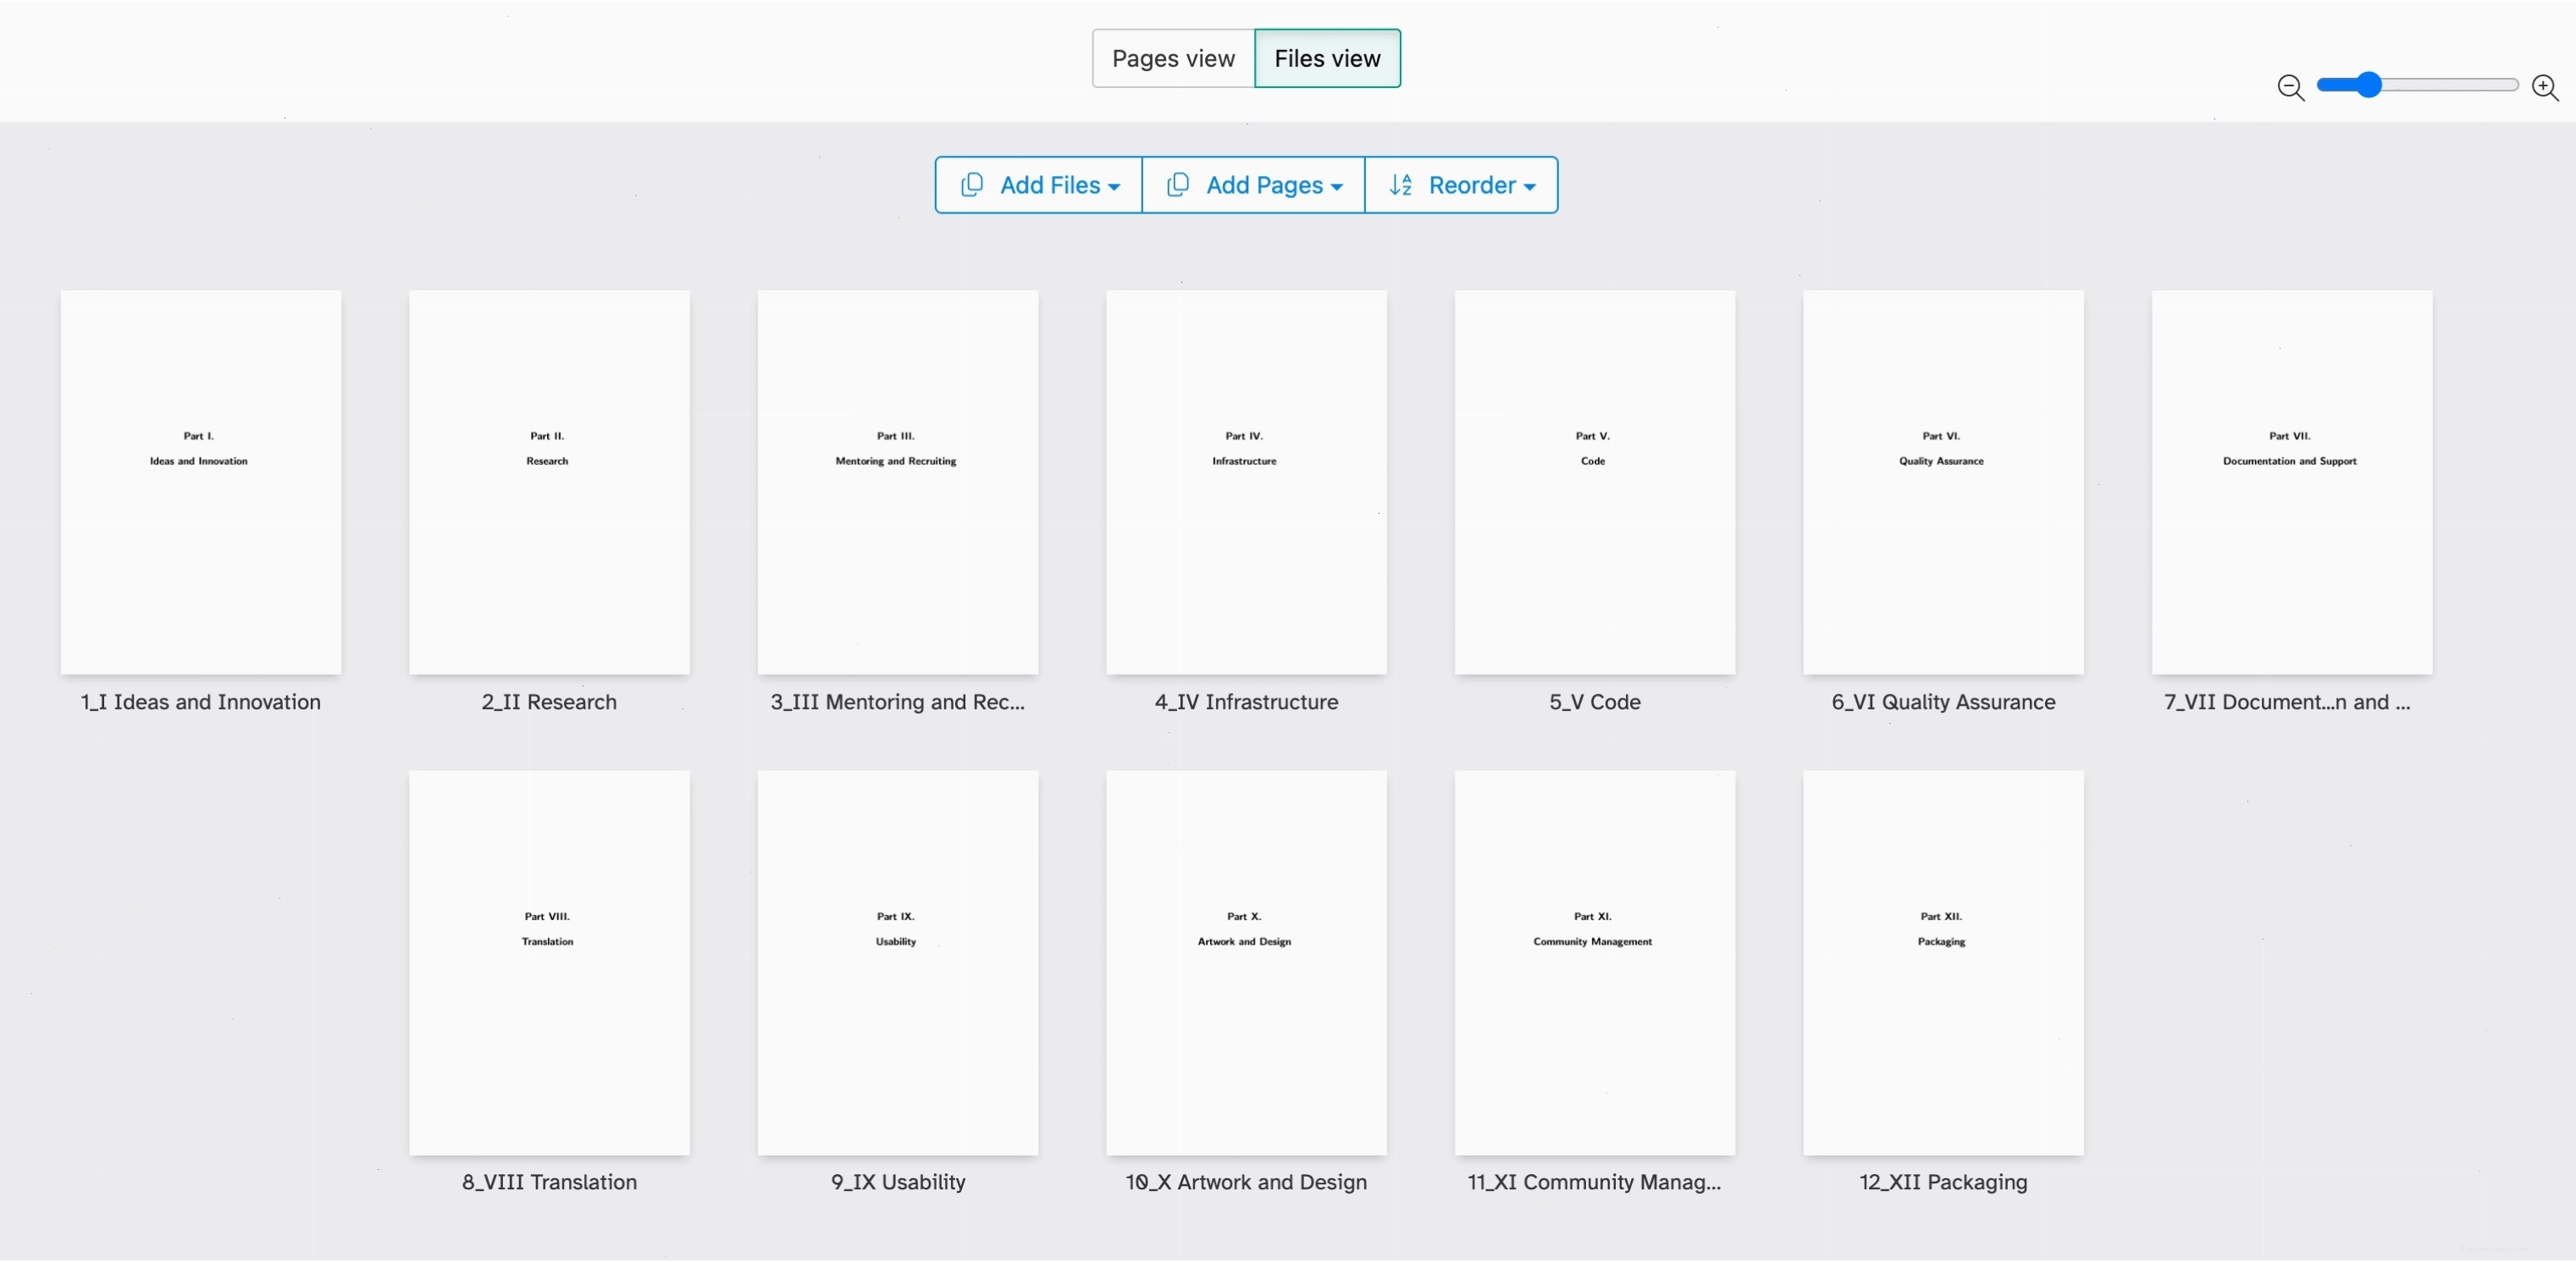Click the file name '7_VII Document...n and ...'
This screenshot has height=1263, width=2576.
coord(2287,702)
